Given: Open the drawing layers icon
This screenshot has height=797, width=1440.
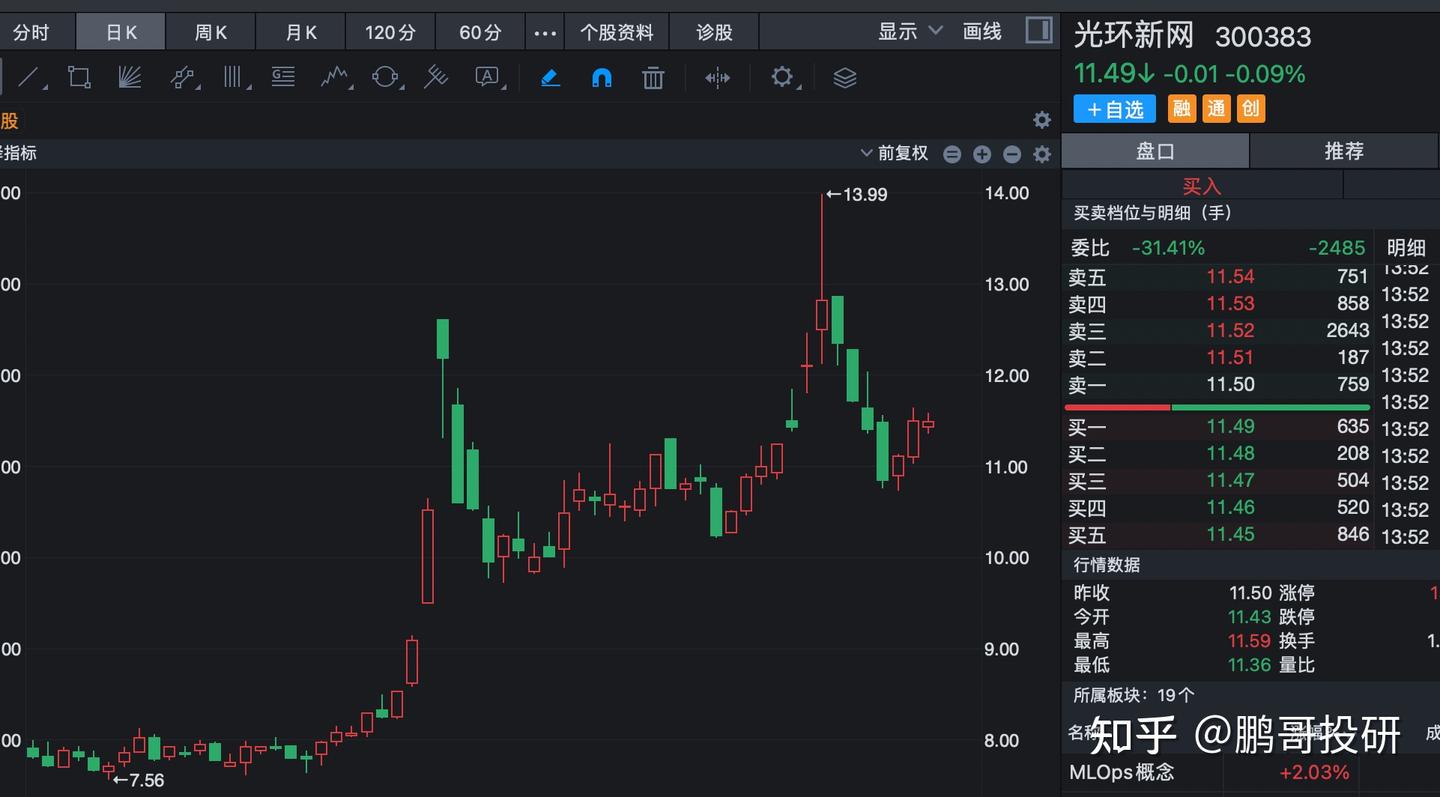Looking at the screenshot, I should pos(843,77).
